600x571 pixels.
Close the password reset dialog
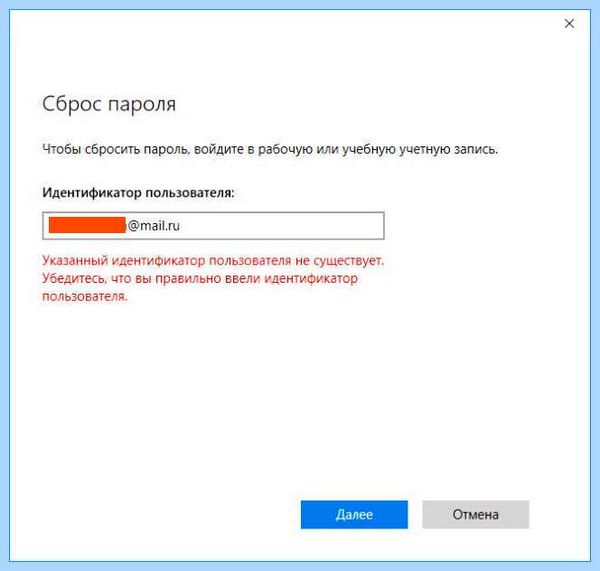(569, 24)
